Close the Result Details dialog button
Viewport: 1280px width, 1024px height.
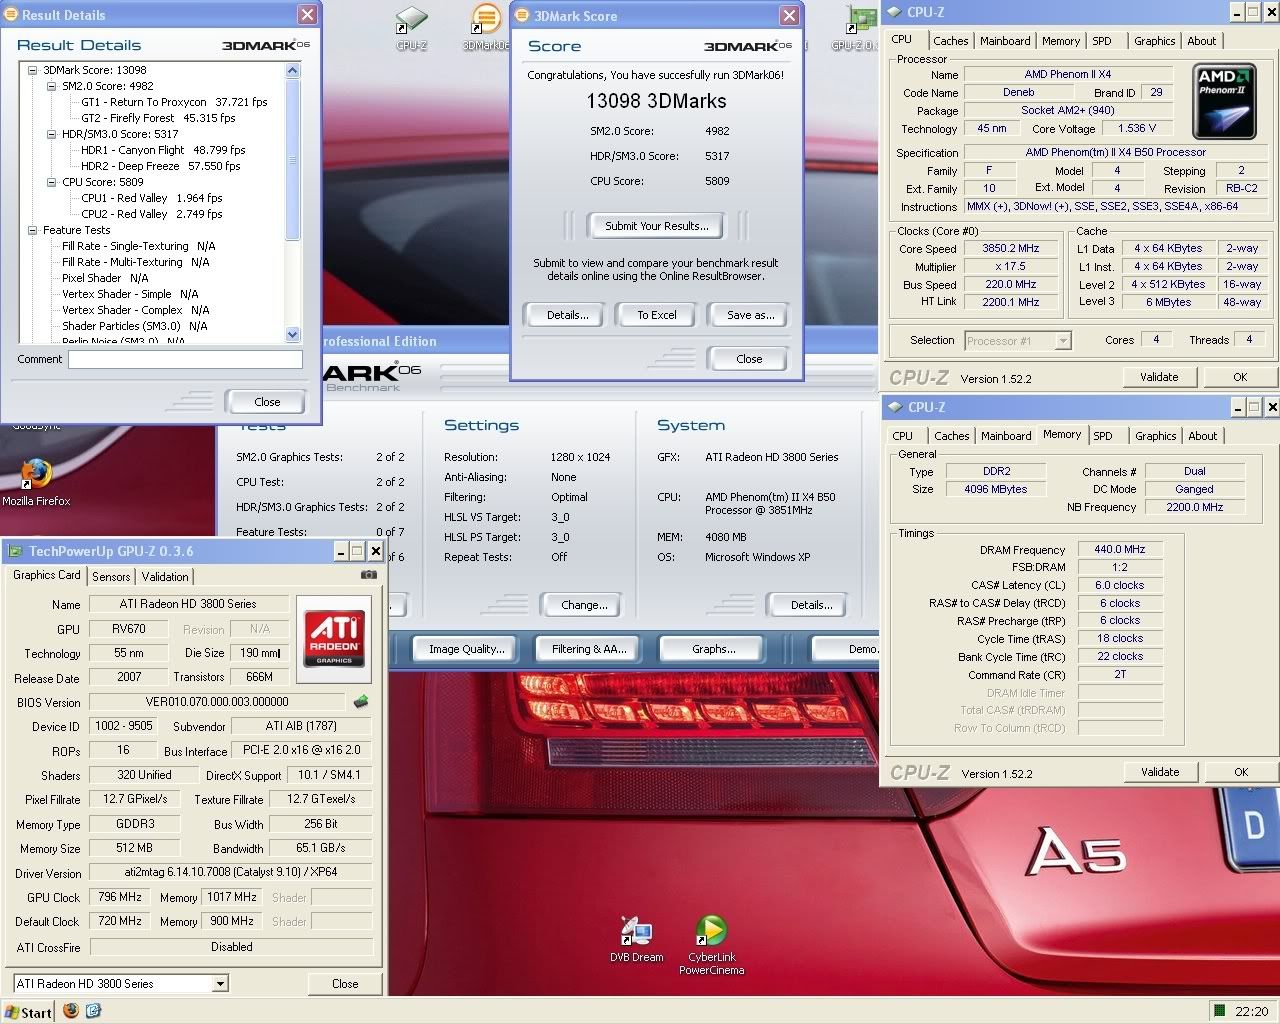coord(267,402)
